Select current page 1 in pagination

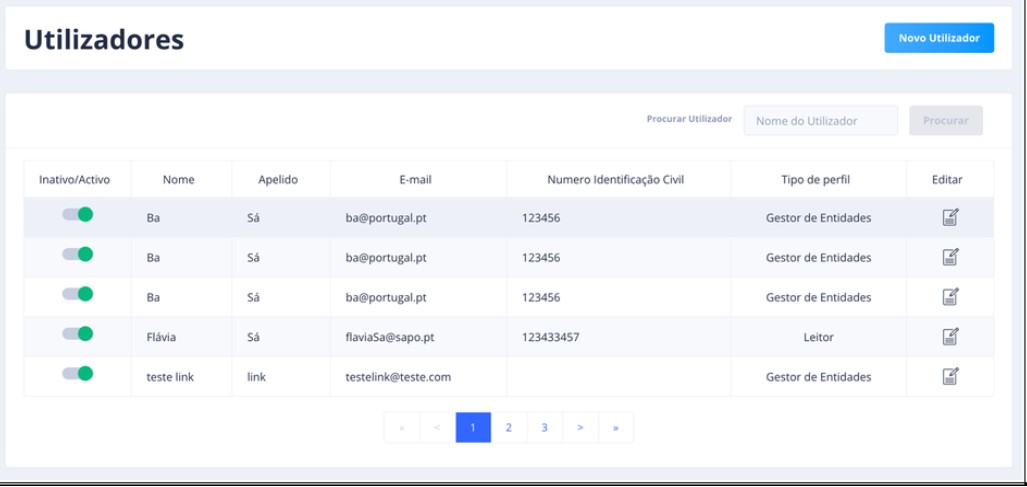click(x=473, y=428)
